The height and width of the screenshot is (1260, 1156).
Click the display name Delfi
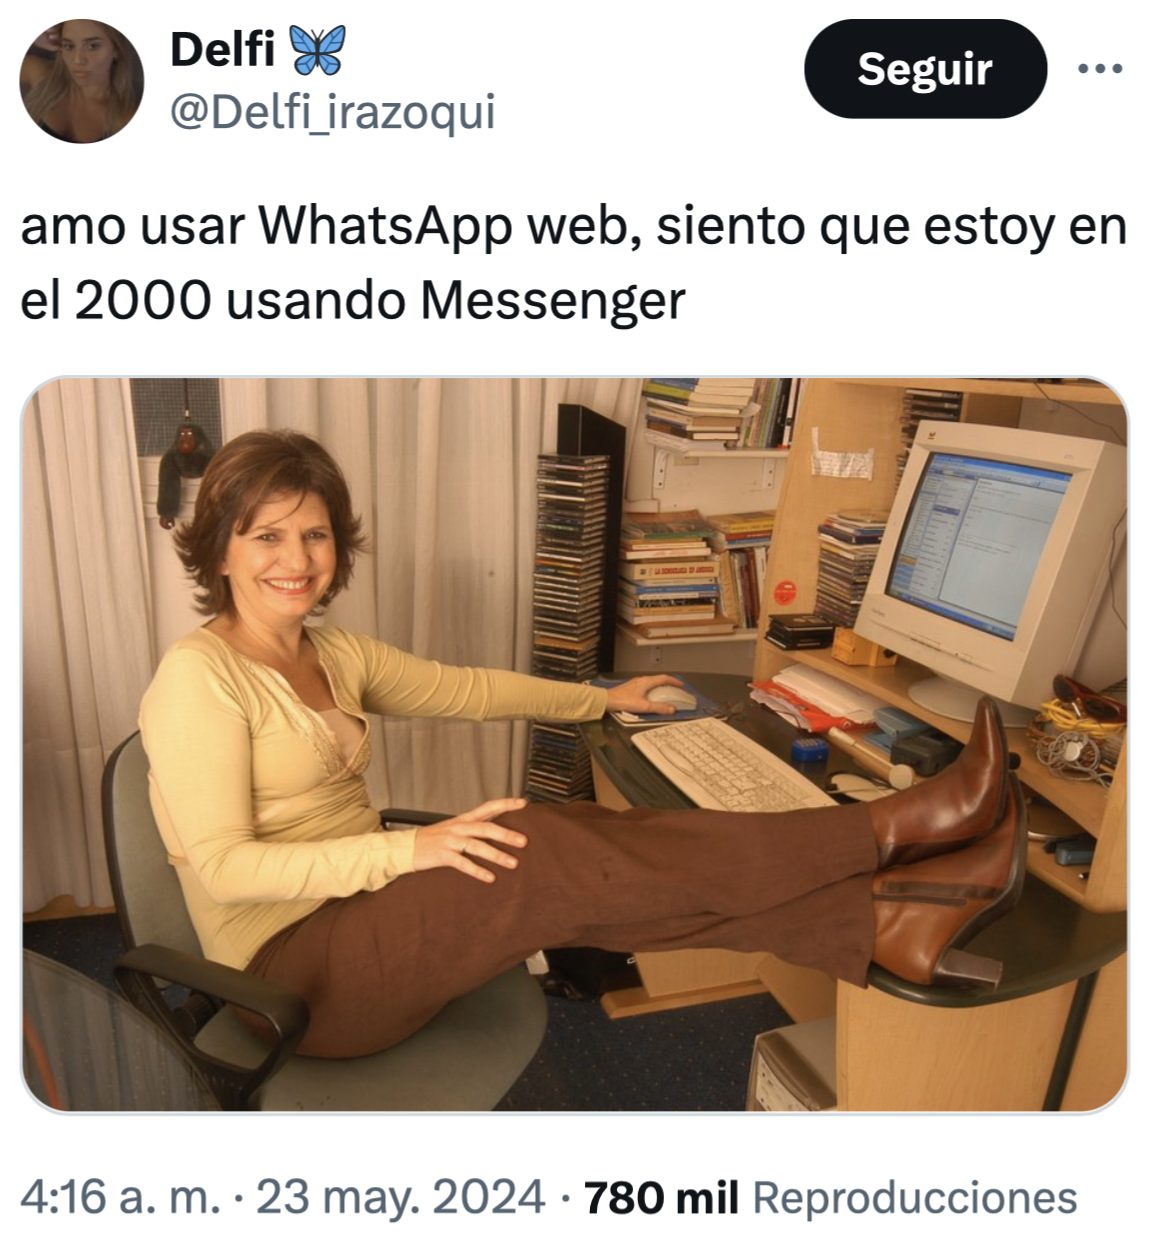click(222, 49)
